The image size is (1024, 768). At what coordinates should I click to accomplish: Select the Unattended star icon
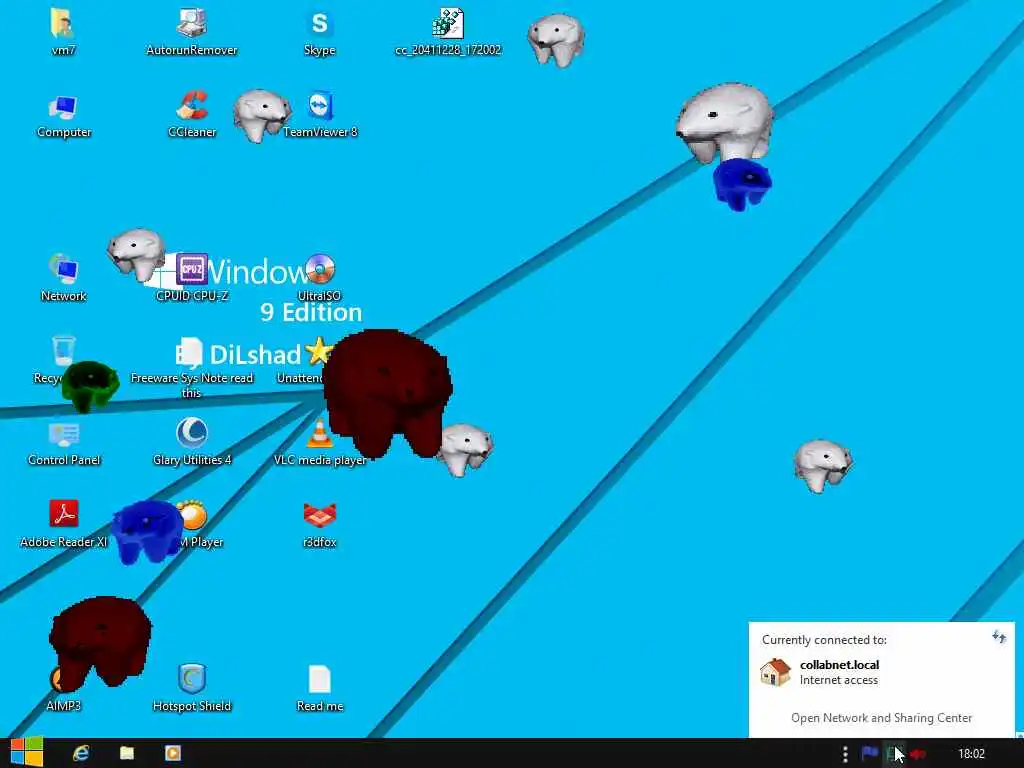click(x=318, y=351)
